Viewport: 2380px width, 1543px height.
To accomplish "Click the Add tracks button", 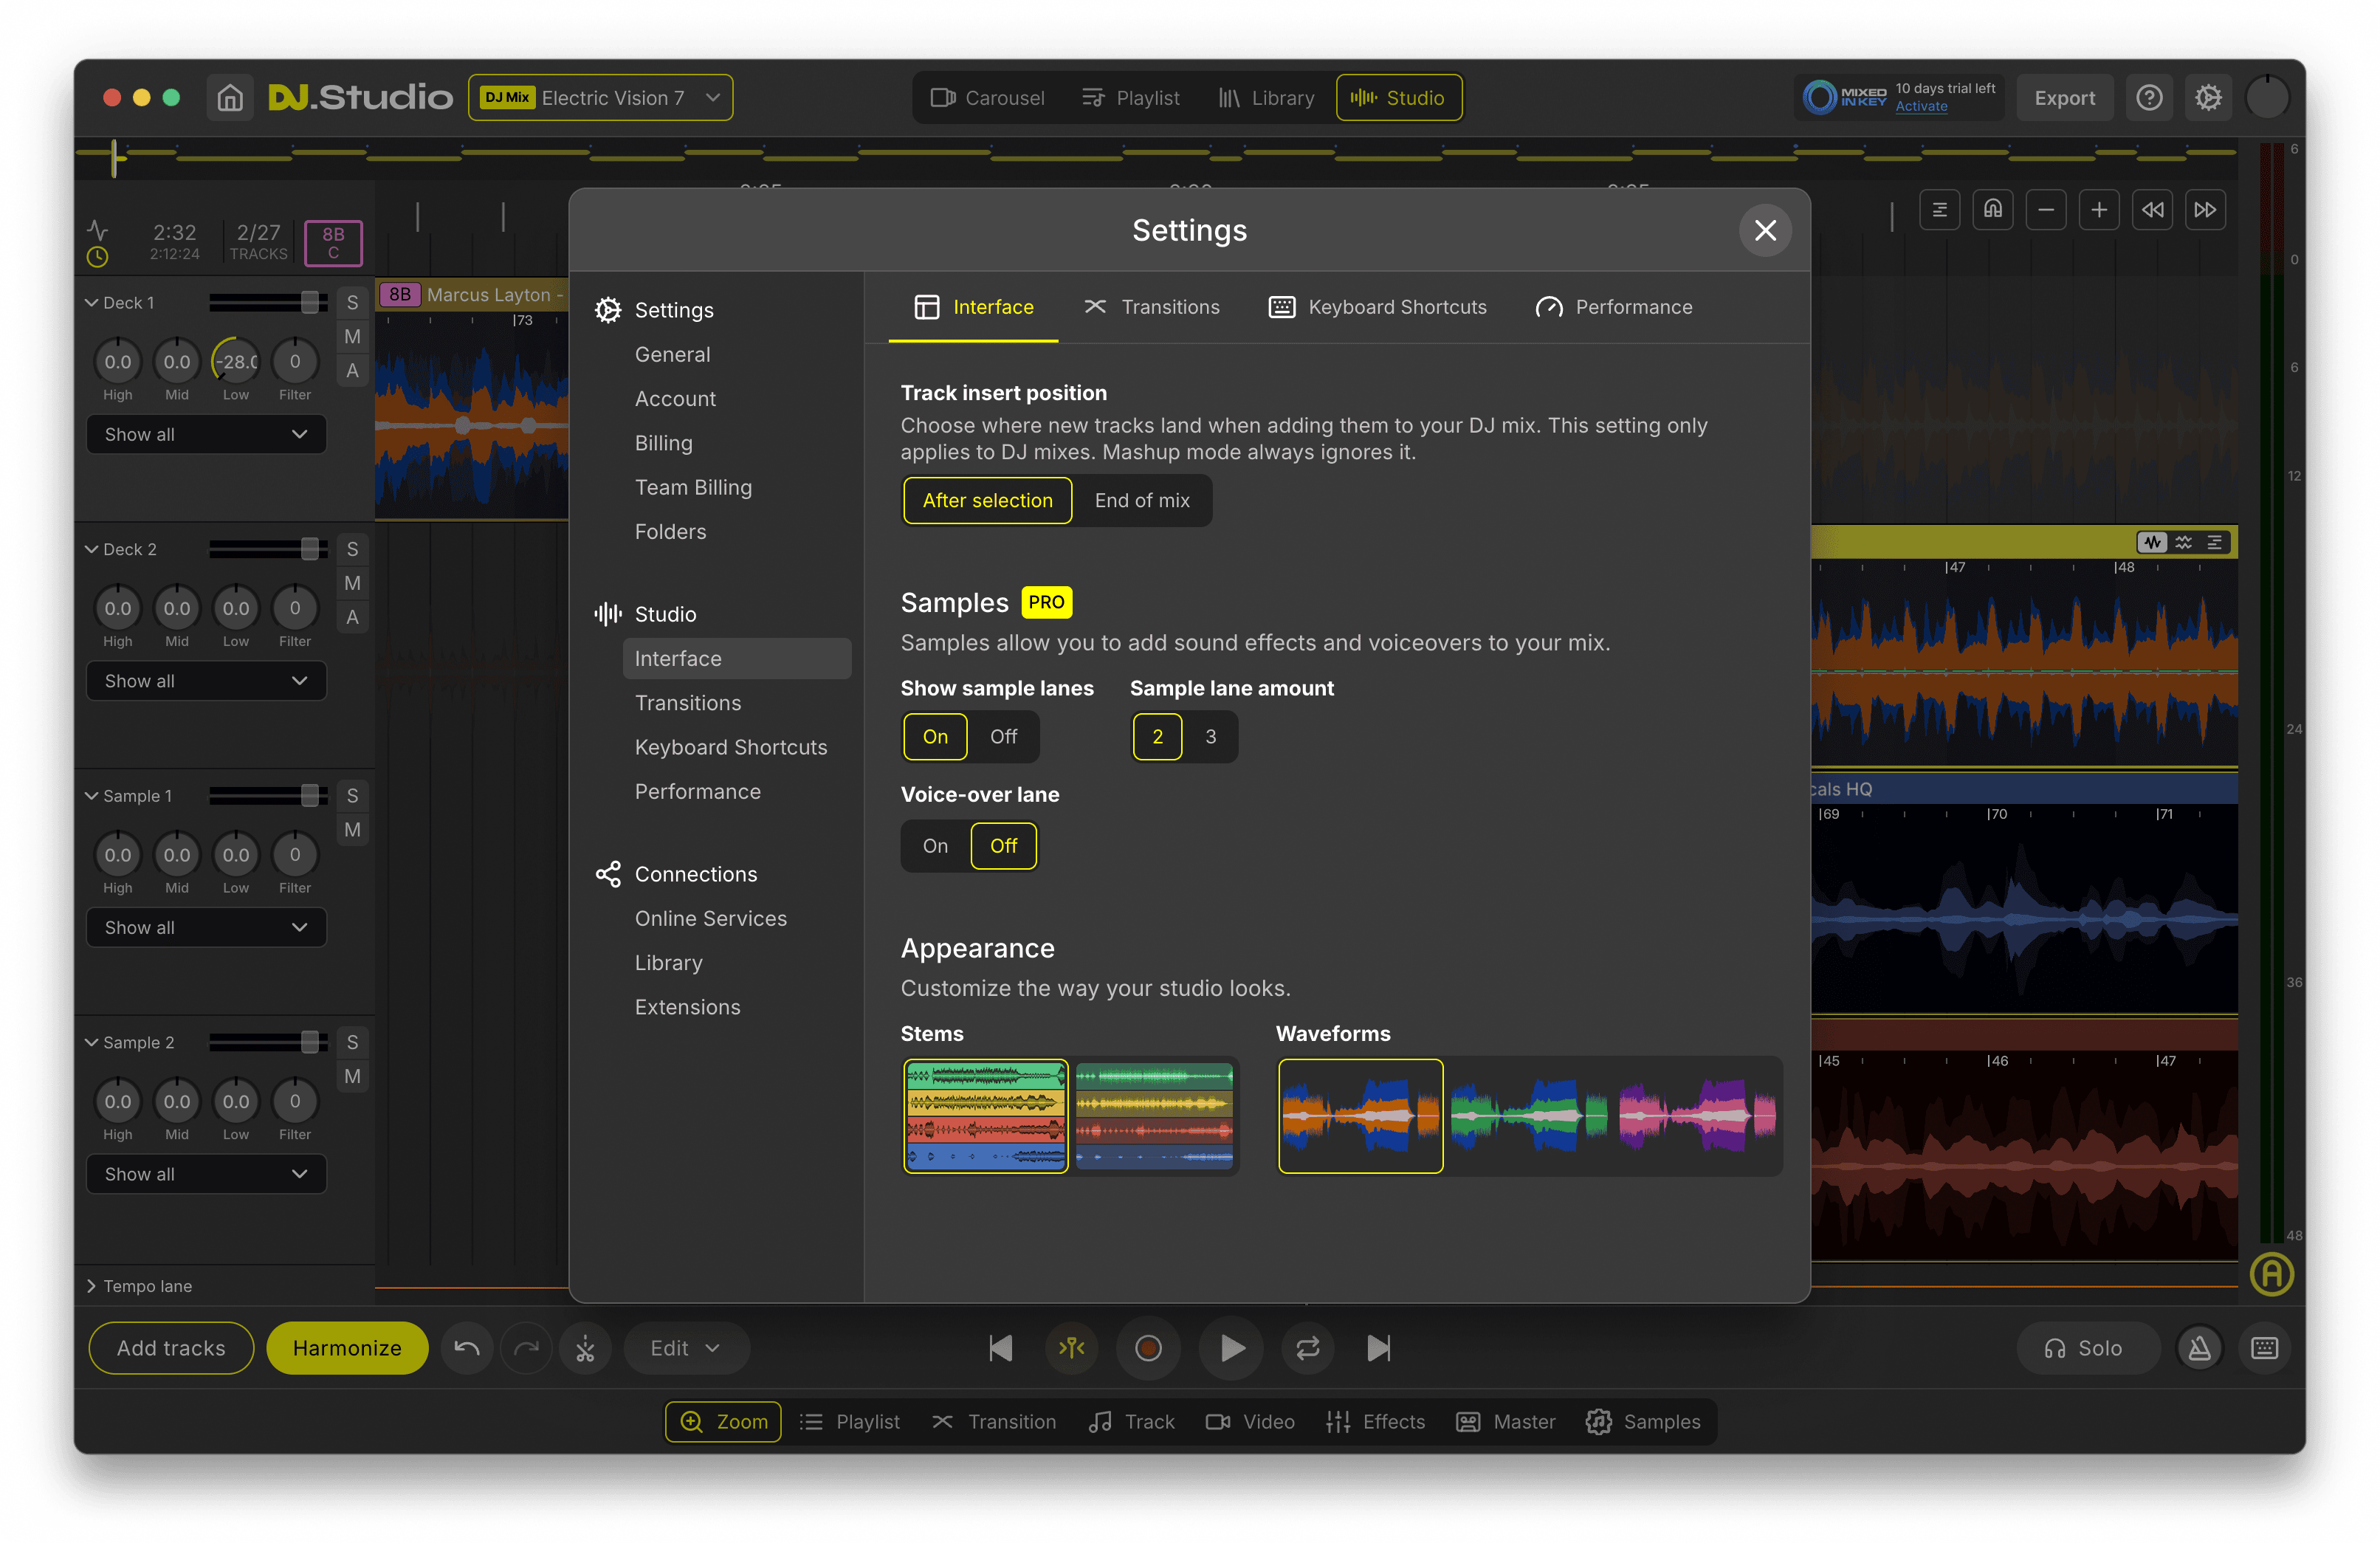I will pyautogui.click(x=171, y=1348).
